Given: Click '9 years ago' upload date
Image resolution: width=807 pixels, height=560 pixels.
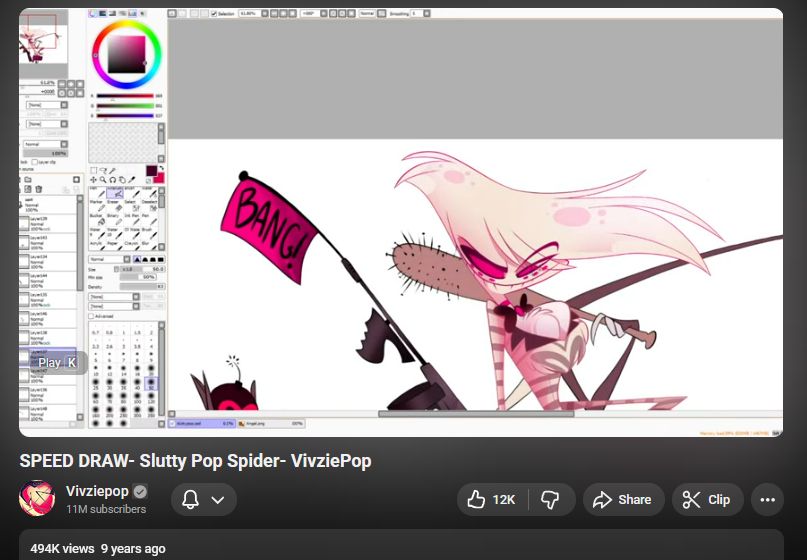Looking at the screenshot, I should (133, 549).
